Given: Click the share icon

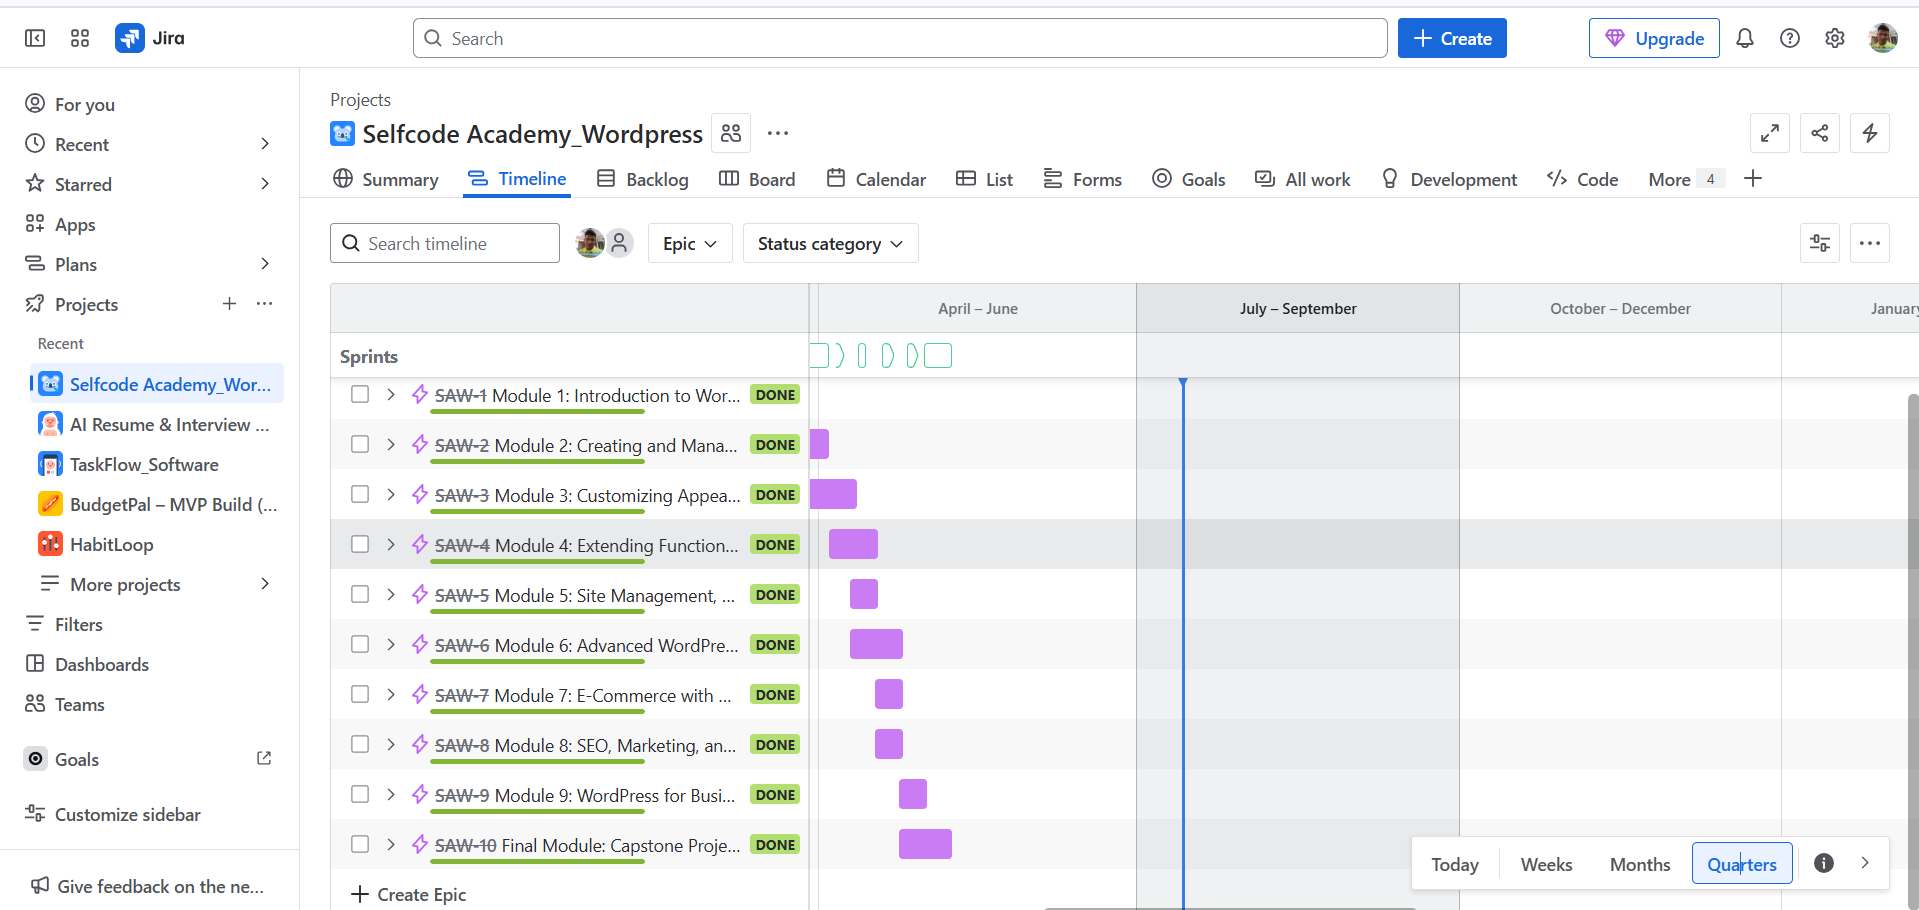Looking at the screenshot, I should (x=1820, y=133).
